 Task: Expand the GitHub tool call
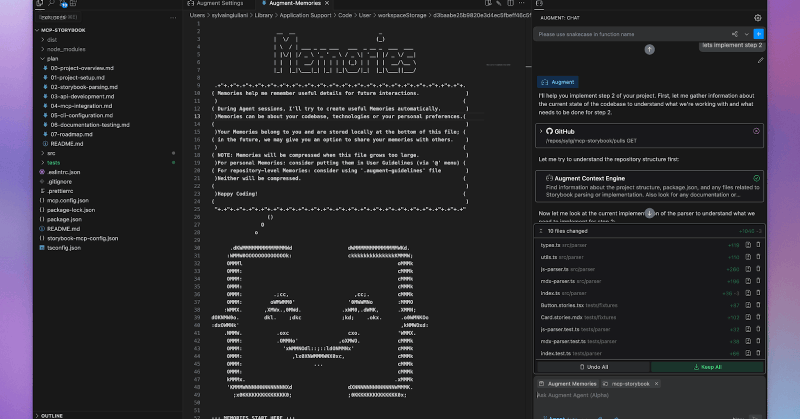click(541, 131)
